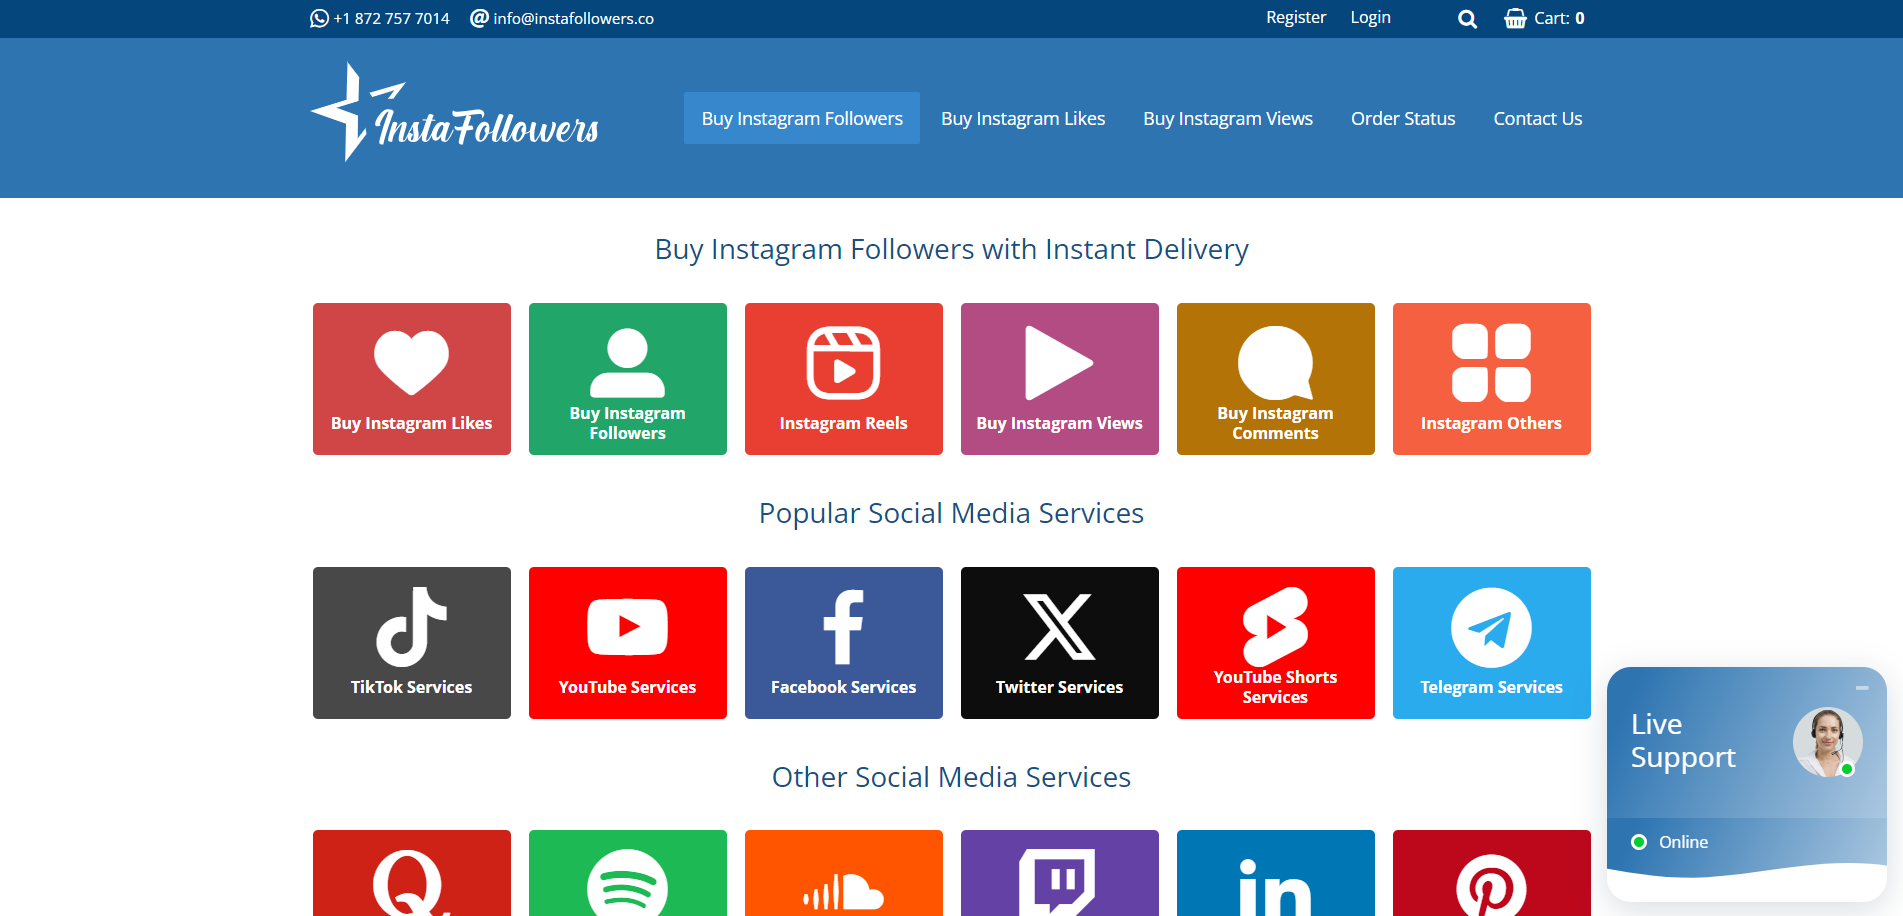The height and width of the screenshot is (916, 1903).
Task: Click the InstaFollowers logo
Action: [x=455, y=114]
